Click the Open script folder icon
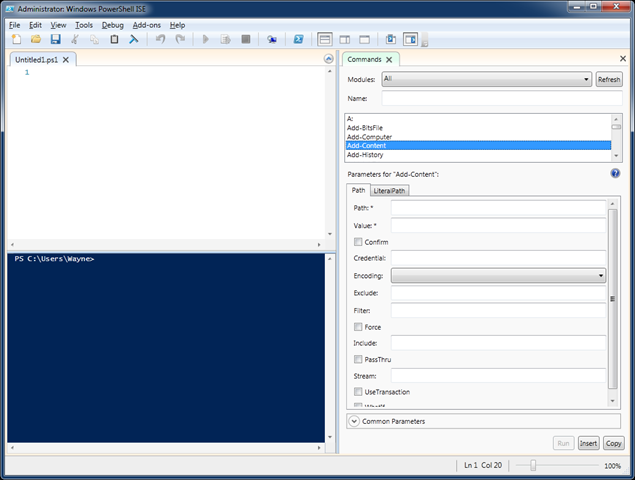This screenshot has width=635, height=480. click(x=35, y=40)
